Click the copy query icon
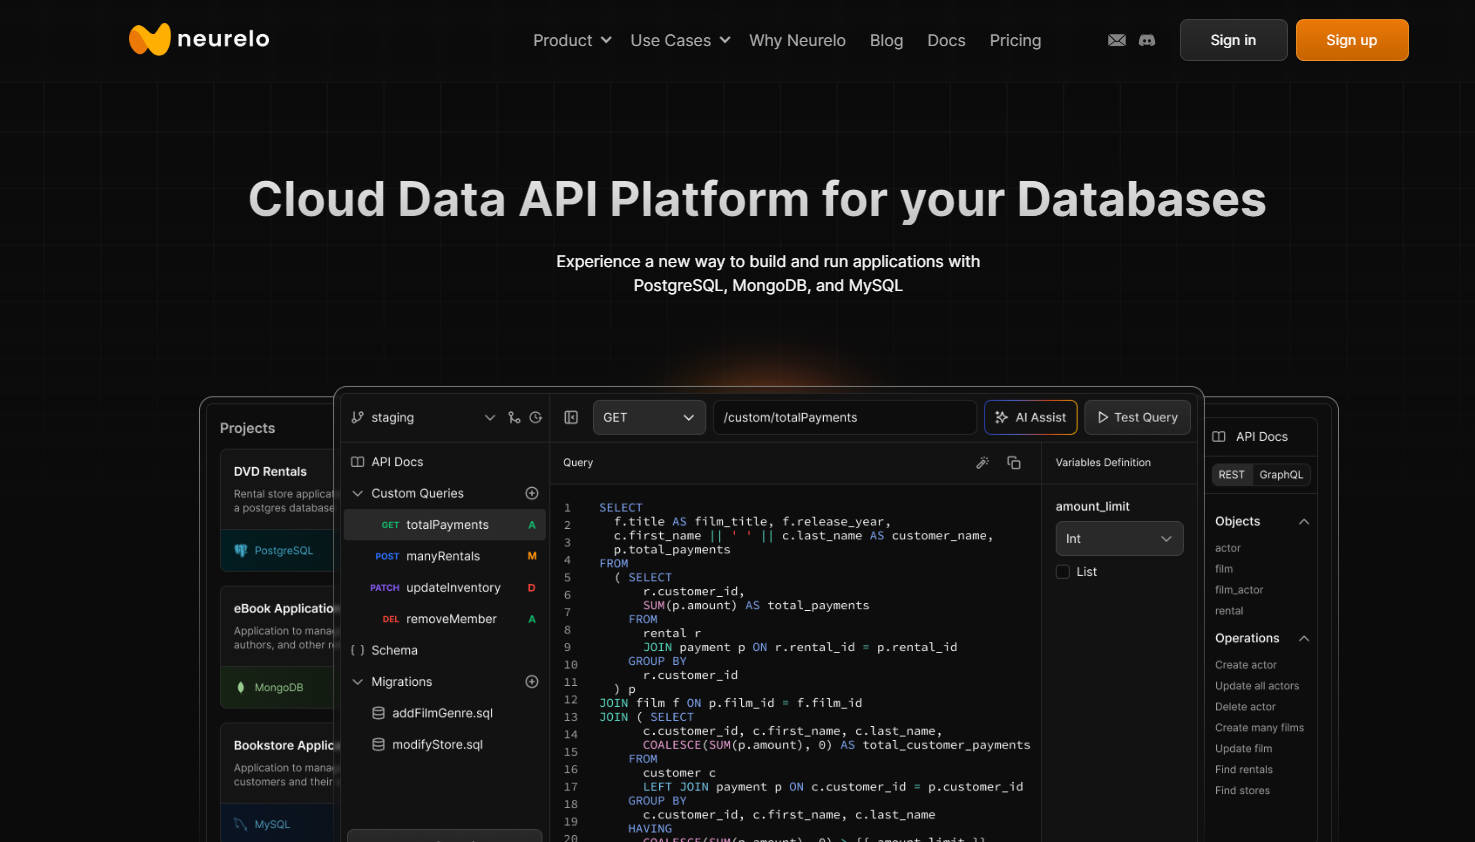This screenshot has width=1475, height=842. click(x=1014, y=463)
